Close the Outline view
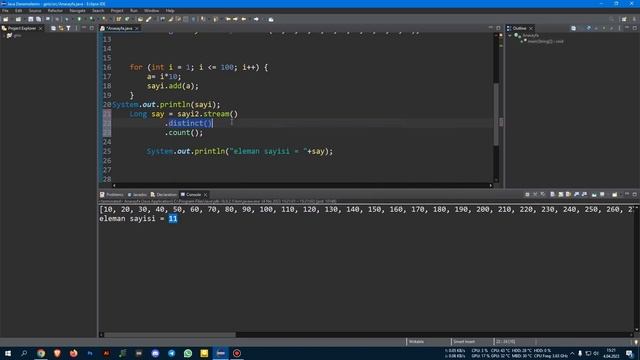This screenshot has width=640, height=360. click(x=531, y=28)
